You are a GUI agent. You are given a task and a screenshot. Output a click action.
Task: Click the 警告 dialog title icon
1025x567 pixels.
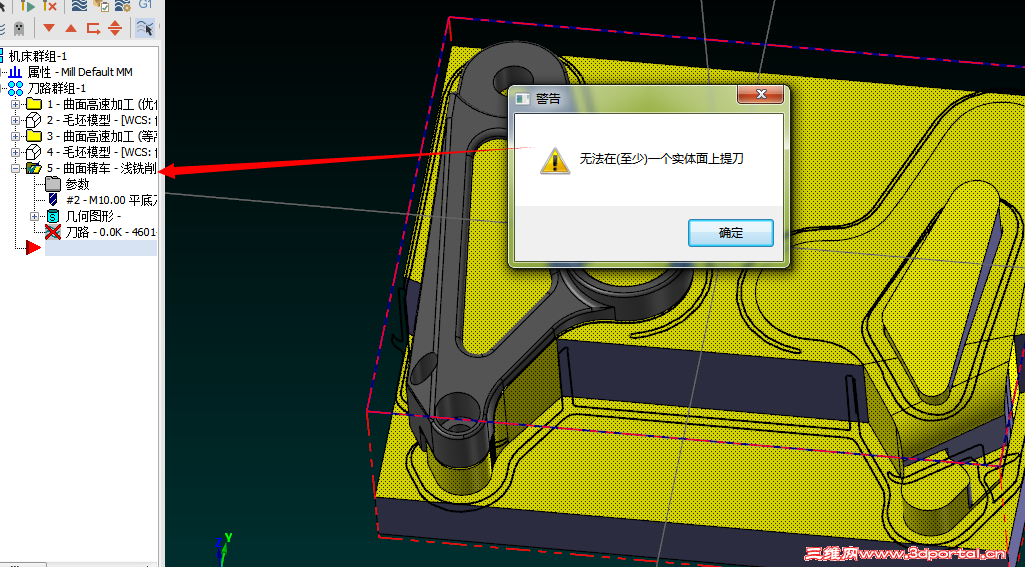(x=522, y=99)
